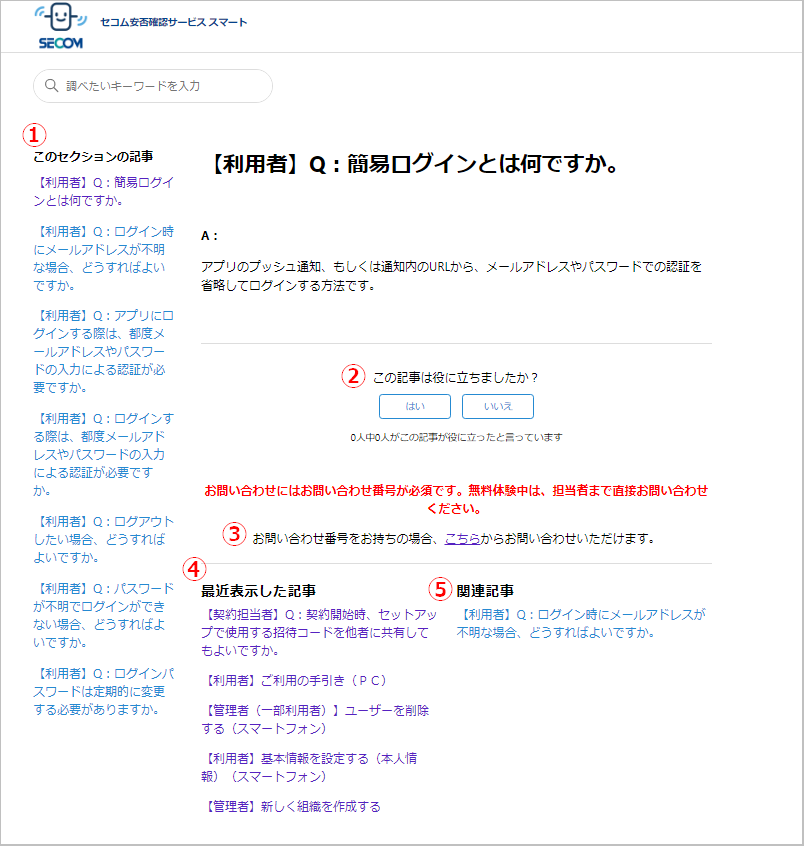Open sidebar article パスワードが不明でログインができない場合
Viewport: 804px width, 846px height.
104,615
